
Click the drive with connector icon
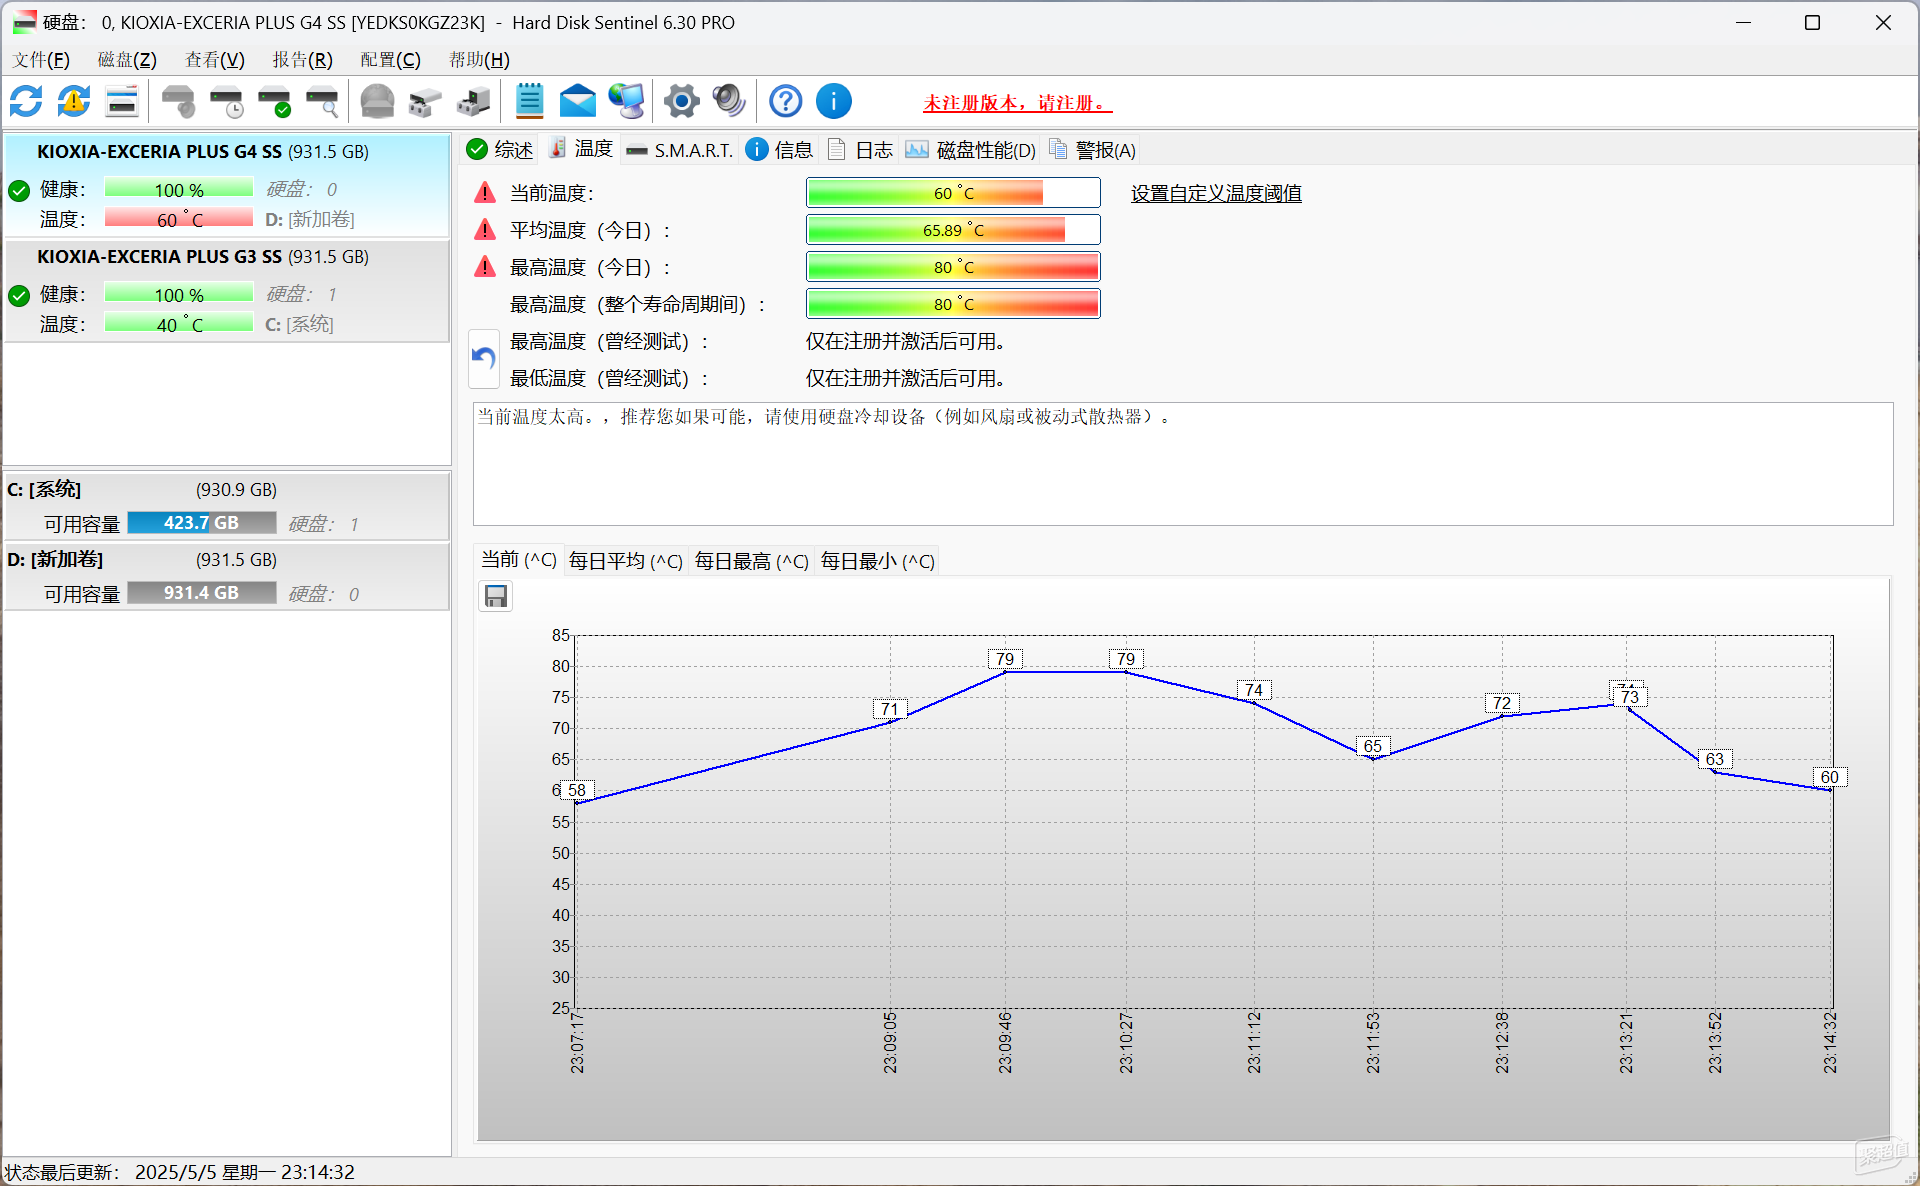473,101
